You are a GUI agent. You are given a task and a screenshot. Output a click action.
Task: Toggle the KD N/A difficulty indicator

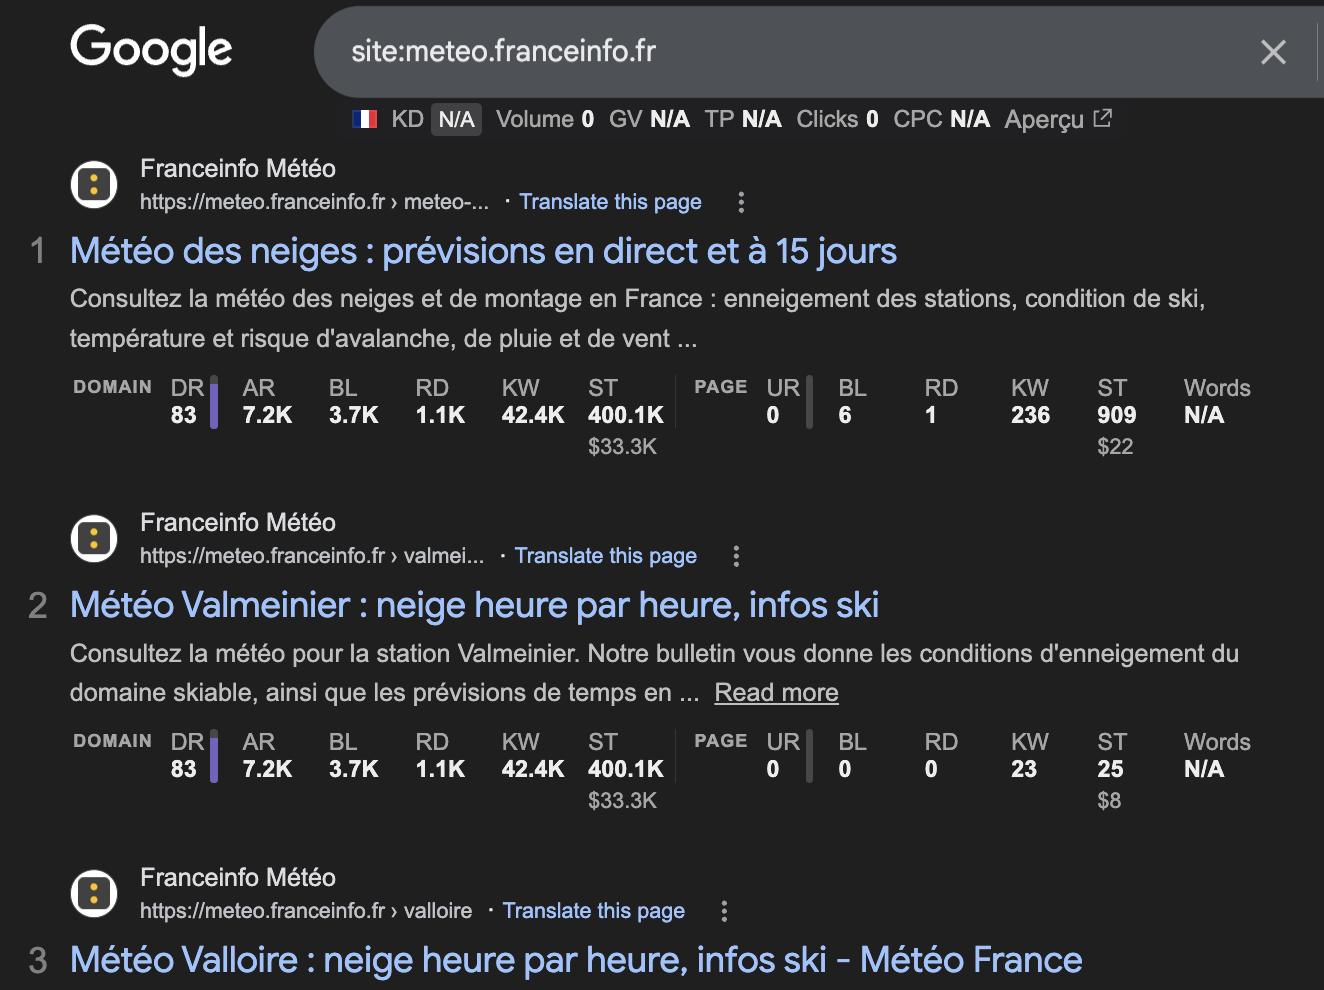(456, 118)
